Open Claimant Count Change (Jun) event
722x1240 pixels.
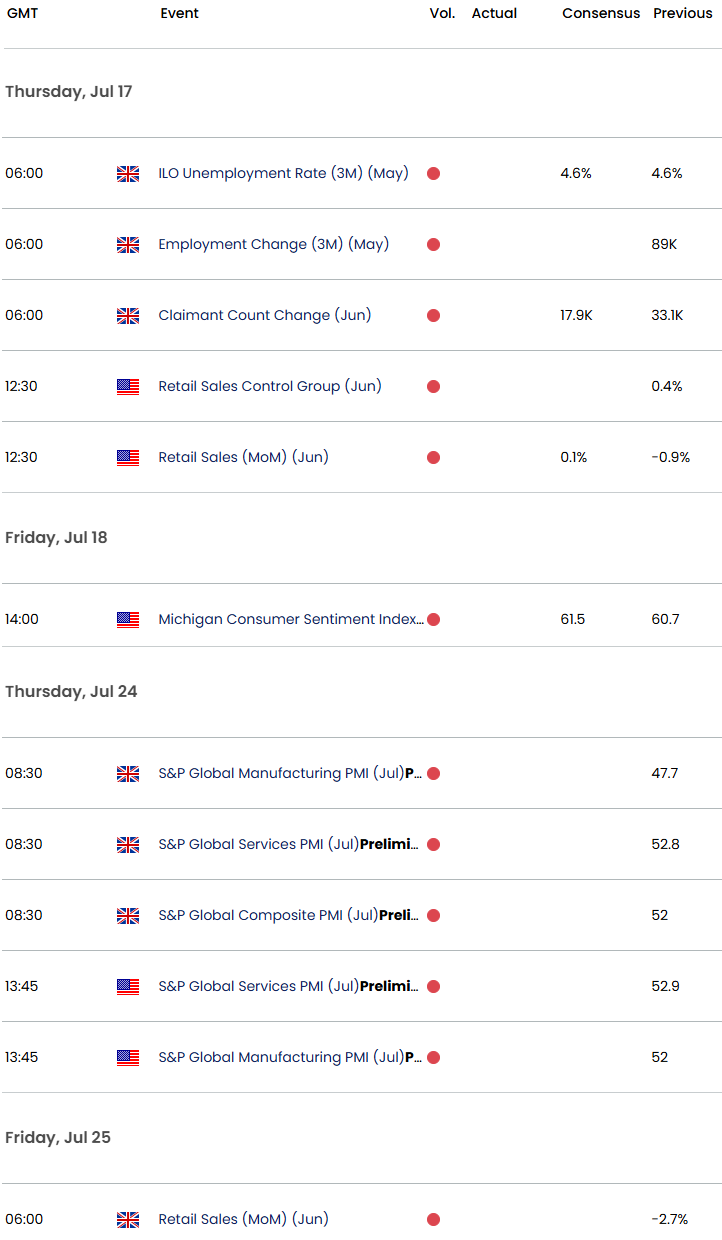(x=264, y=315)
